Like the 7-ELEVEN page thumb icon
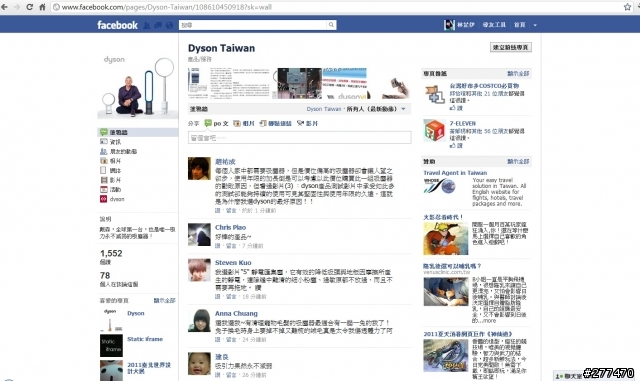The width and height of the screenshot is (640, 381). point(452,146)
